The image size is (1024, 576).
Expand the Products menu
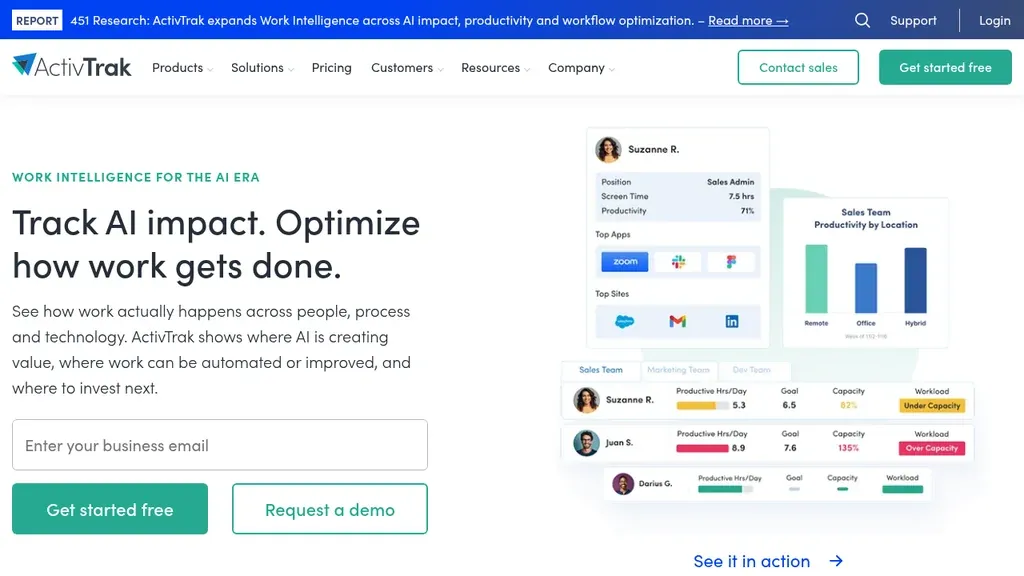(x=182, y=68)
